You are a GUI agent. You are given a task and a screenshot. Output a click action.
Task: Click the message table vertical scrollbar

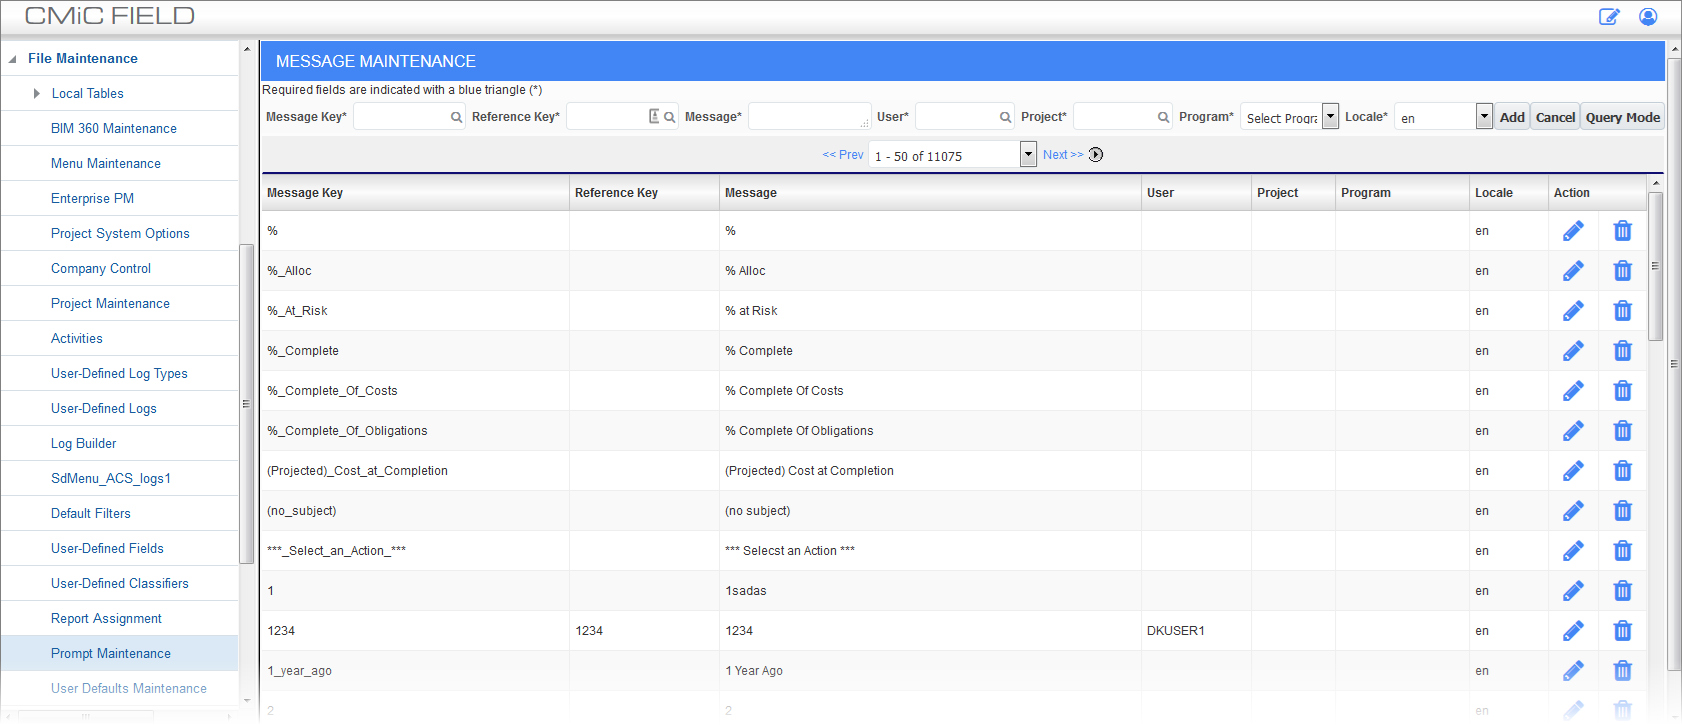(x=1655, y=266)
